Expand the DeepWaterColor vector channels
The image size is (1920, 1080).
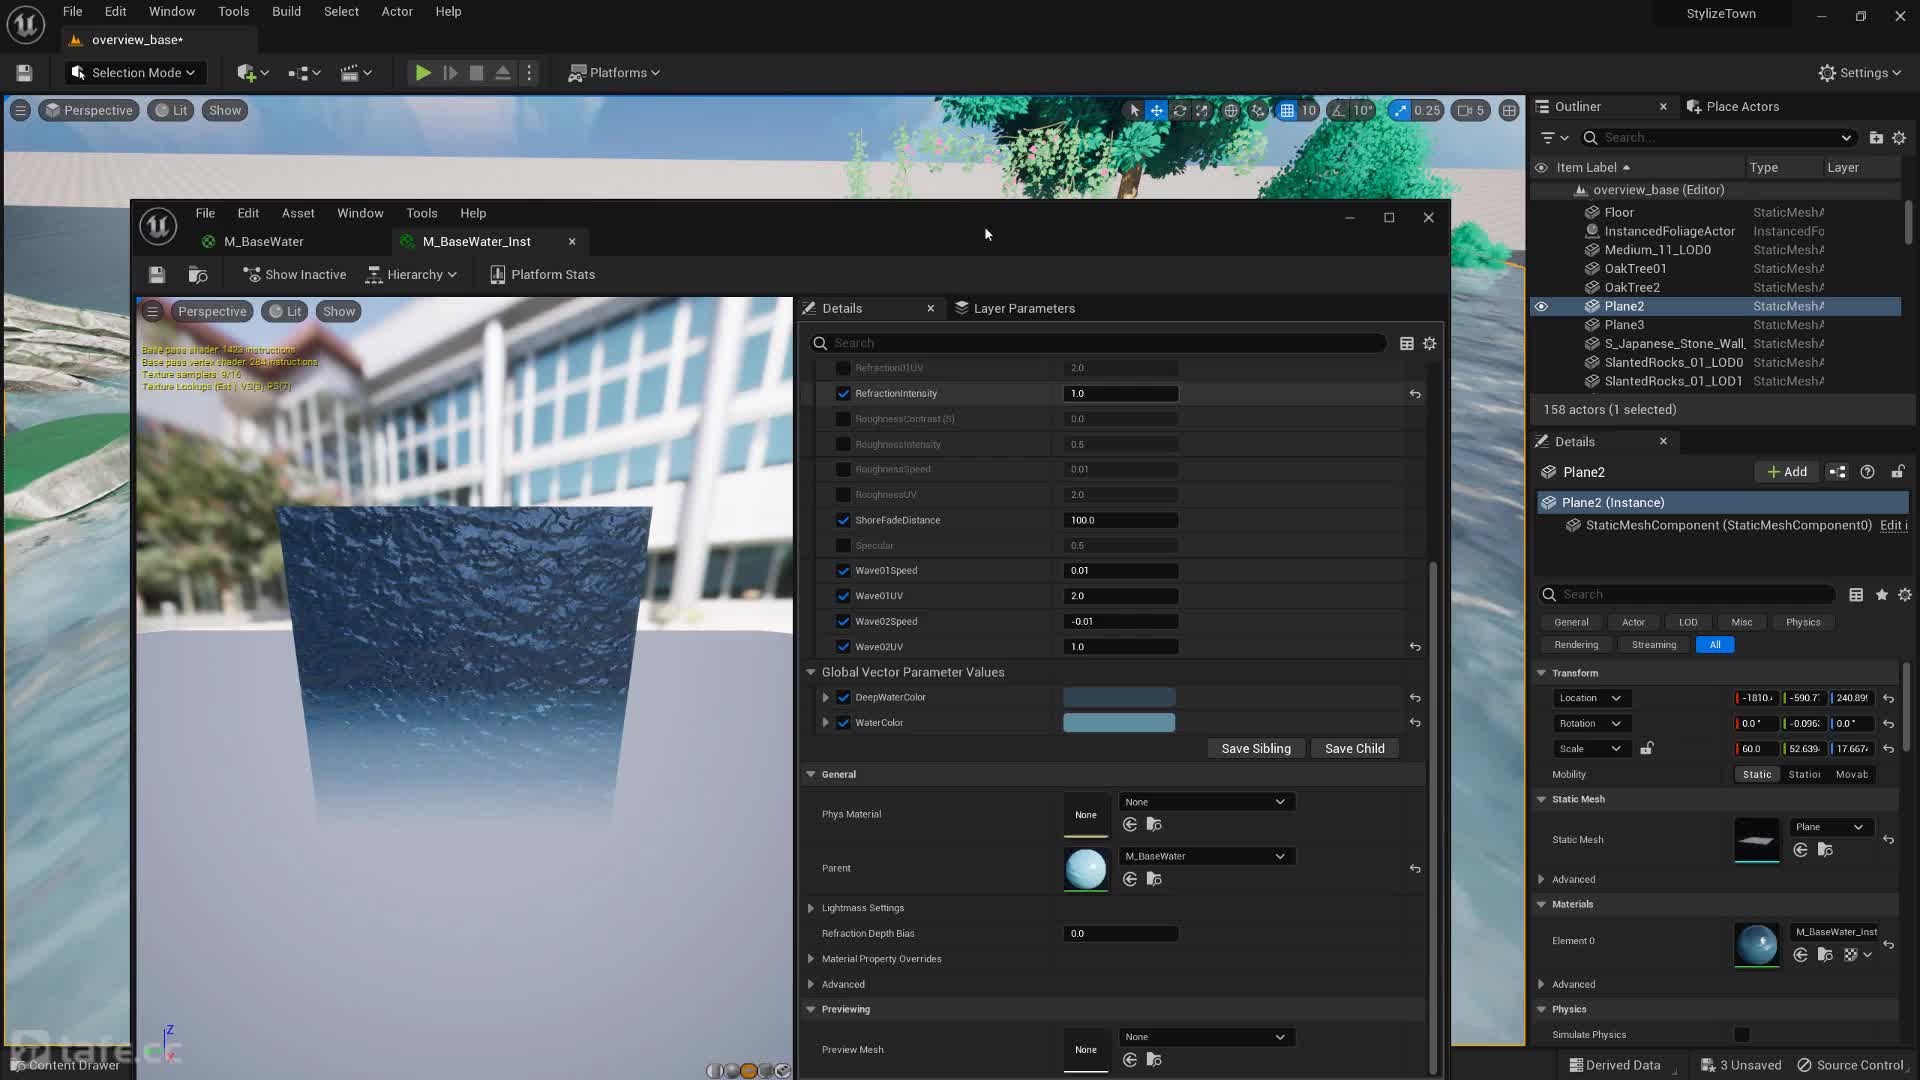click(825, 698)
